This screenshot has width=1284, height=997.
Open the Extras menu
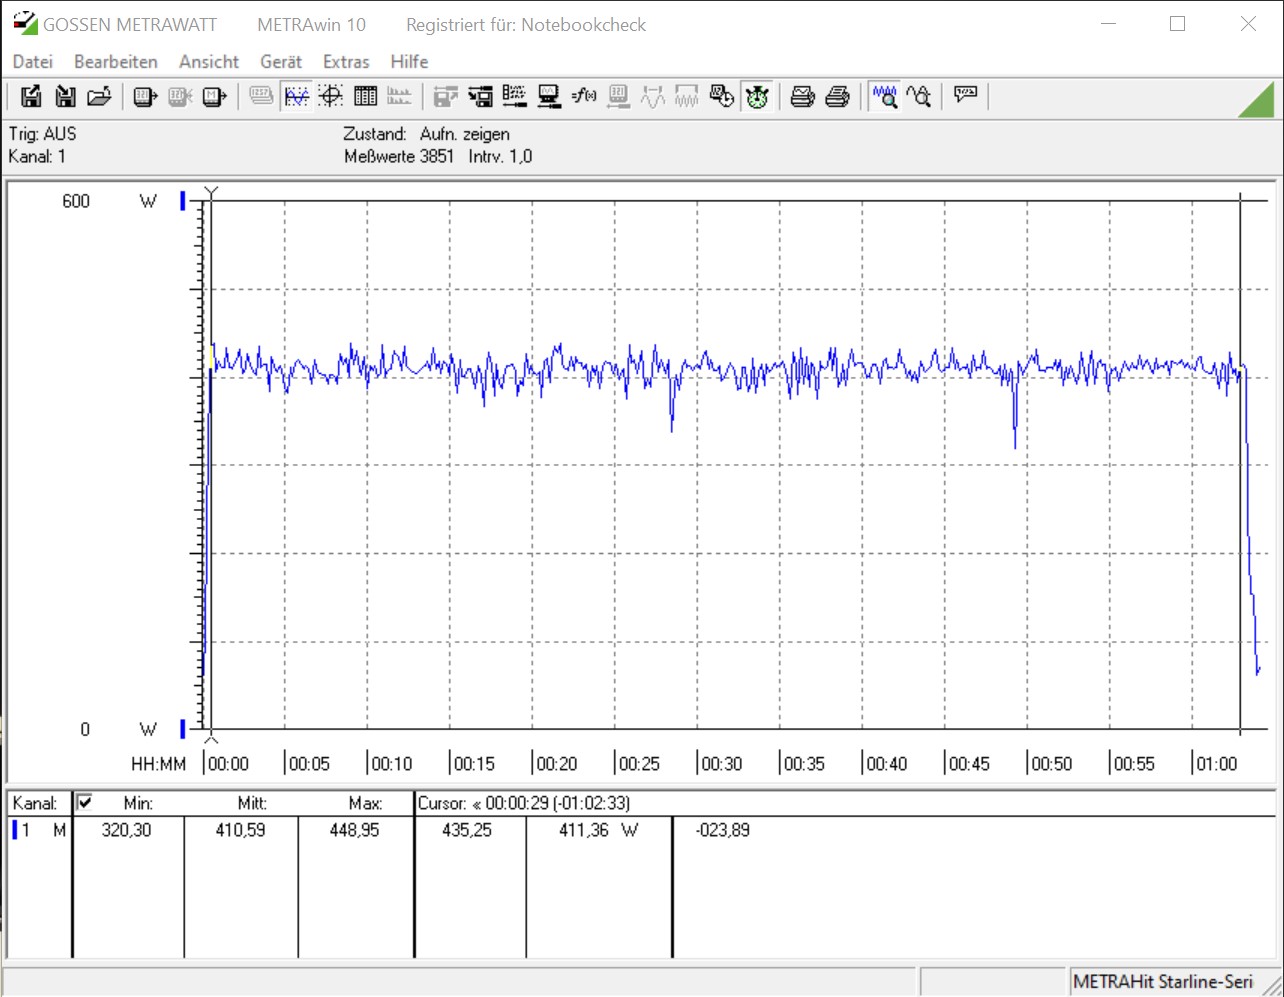(346, 62)
